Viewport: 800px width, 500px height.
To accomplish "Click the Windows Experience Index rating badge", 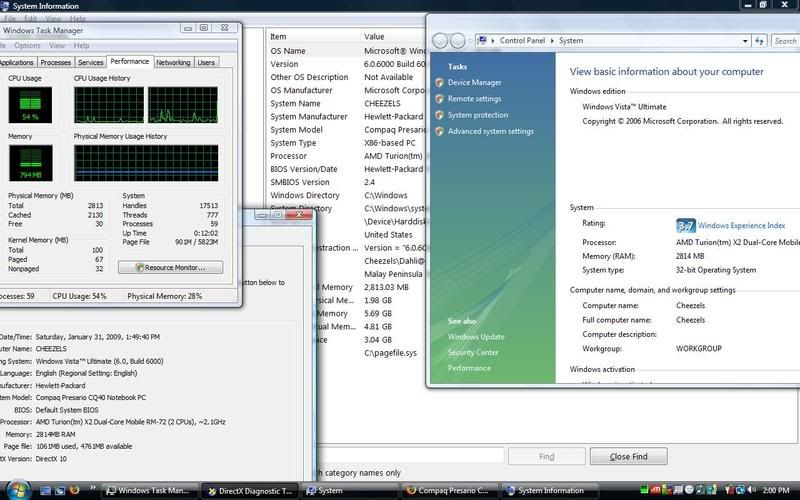I will click(686, 225).
